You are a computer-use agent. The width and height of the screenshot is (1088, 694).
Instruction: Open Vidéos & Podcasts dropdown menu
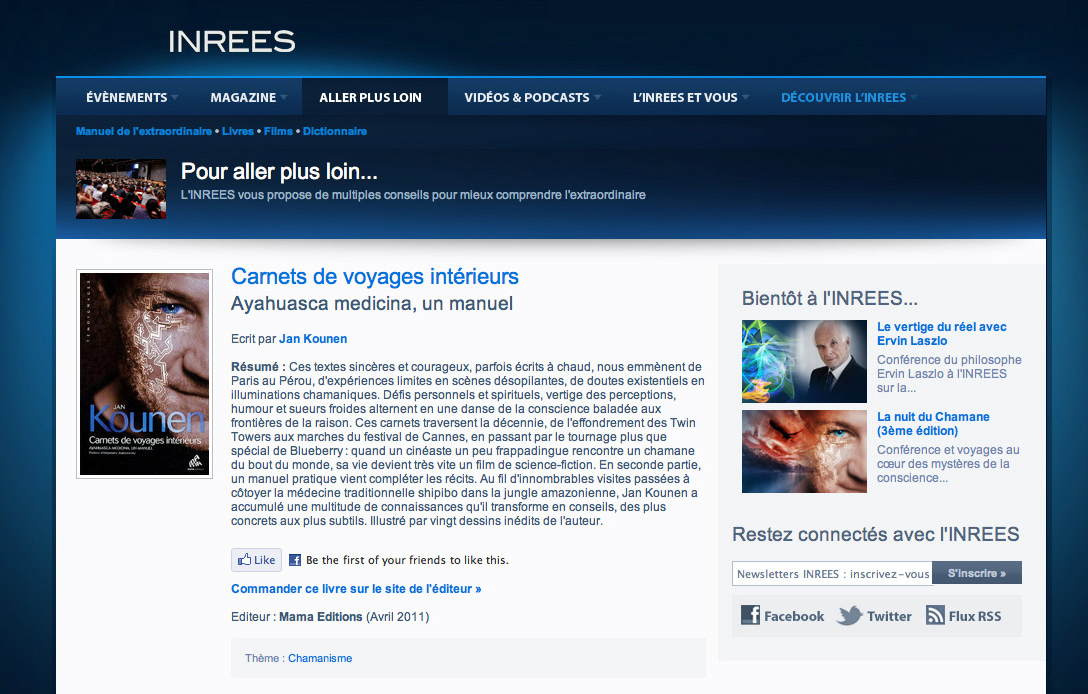tap(532, 98)
